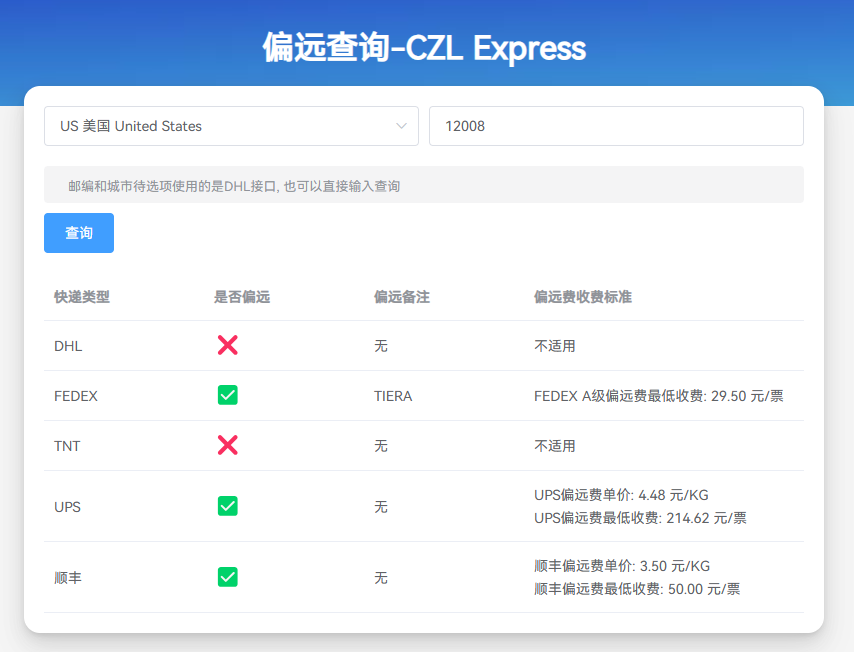854x652 pixels.
Task: Click the 无 remark in TNT row
Action: coord(381,446)
